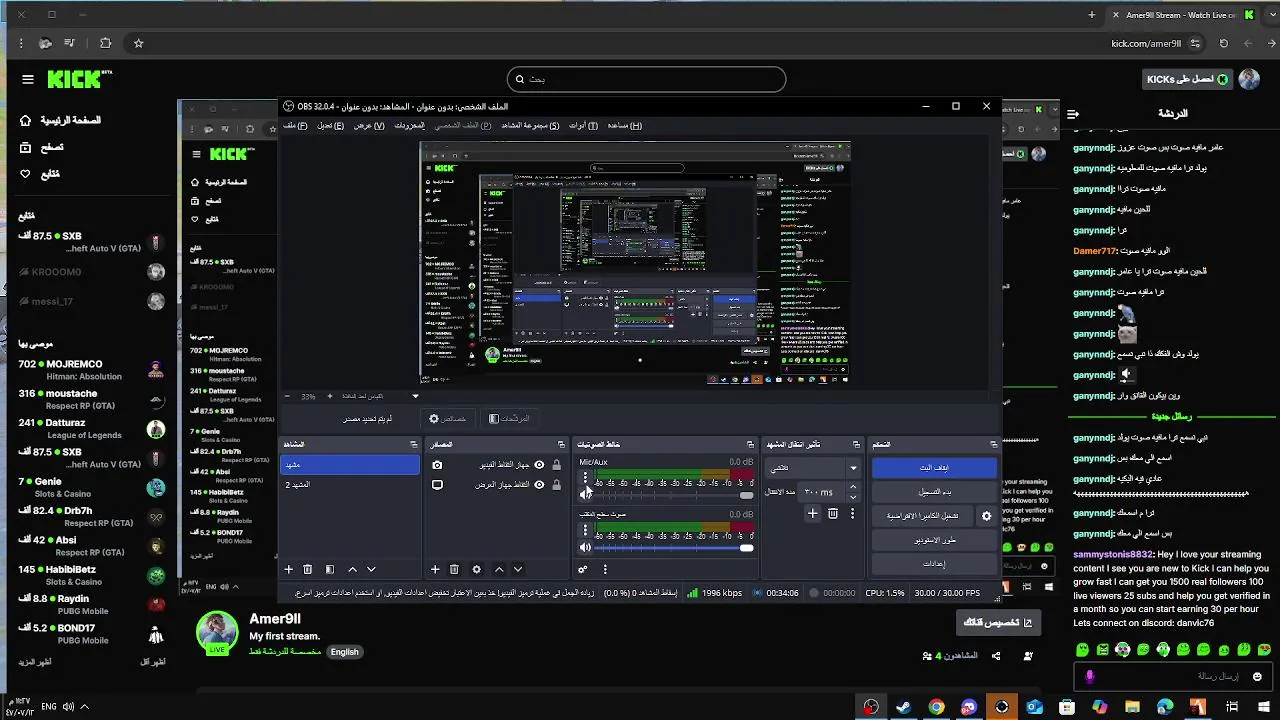Adjust desktop audio volume slider
This screenshot has height=720, width=1280.
[x=674, y=548]
